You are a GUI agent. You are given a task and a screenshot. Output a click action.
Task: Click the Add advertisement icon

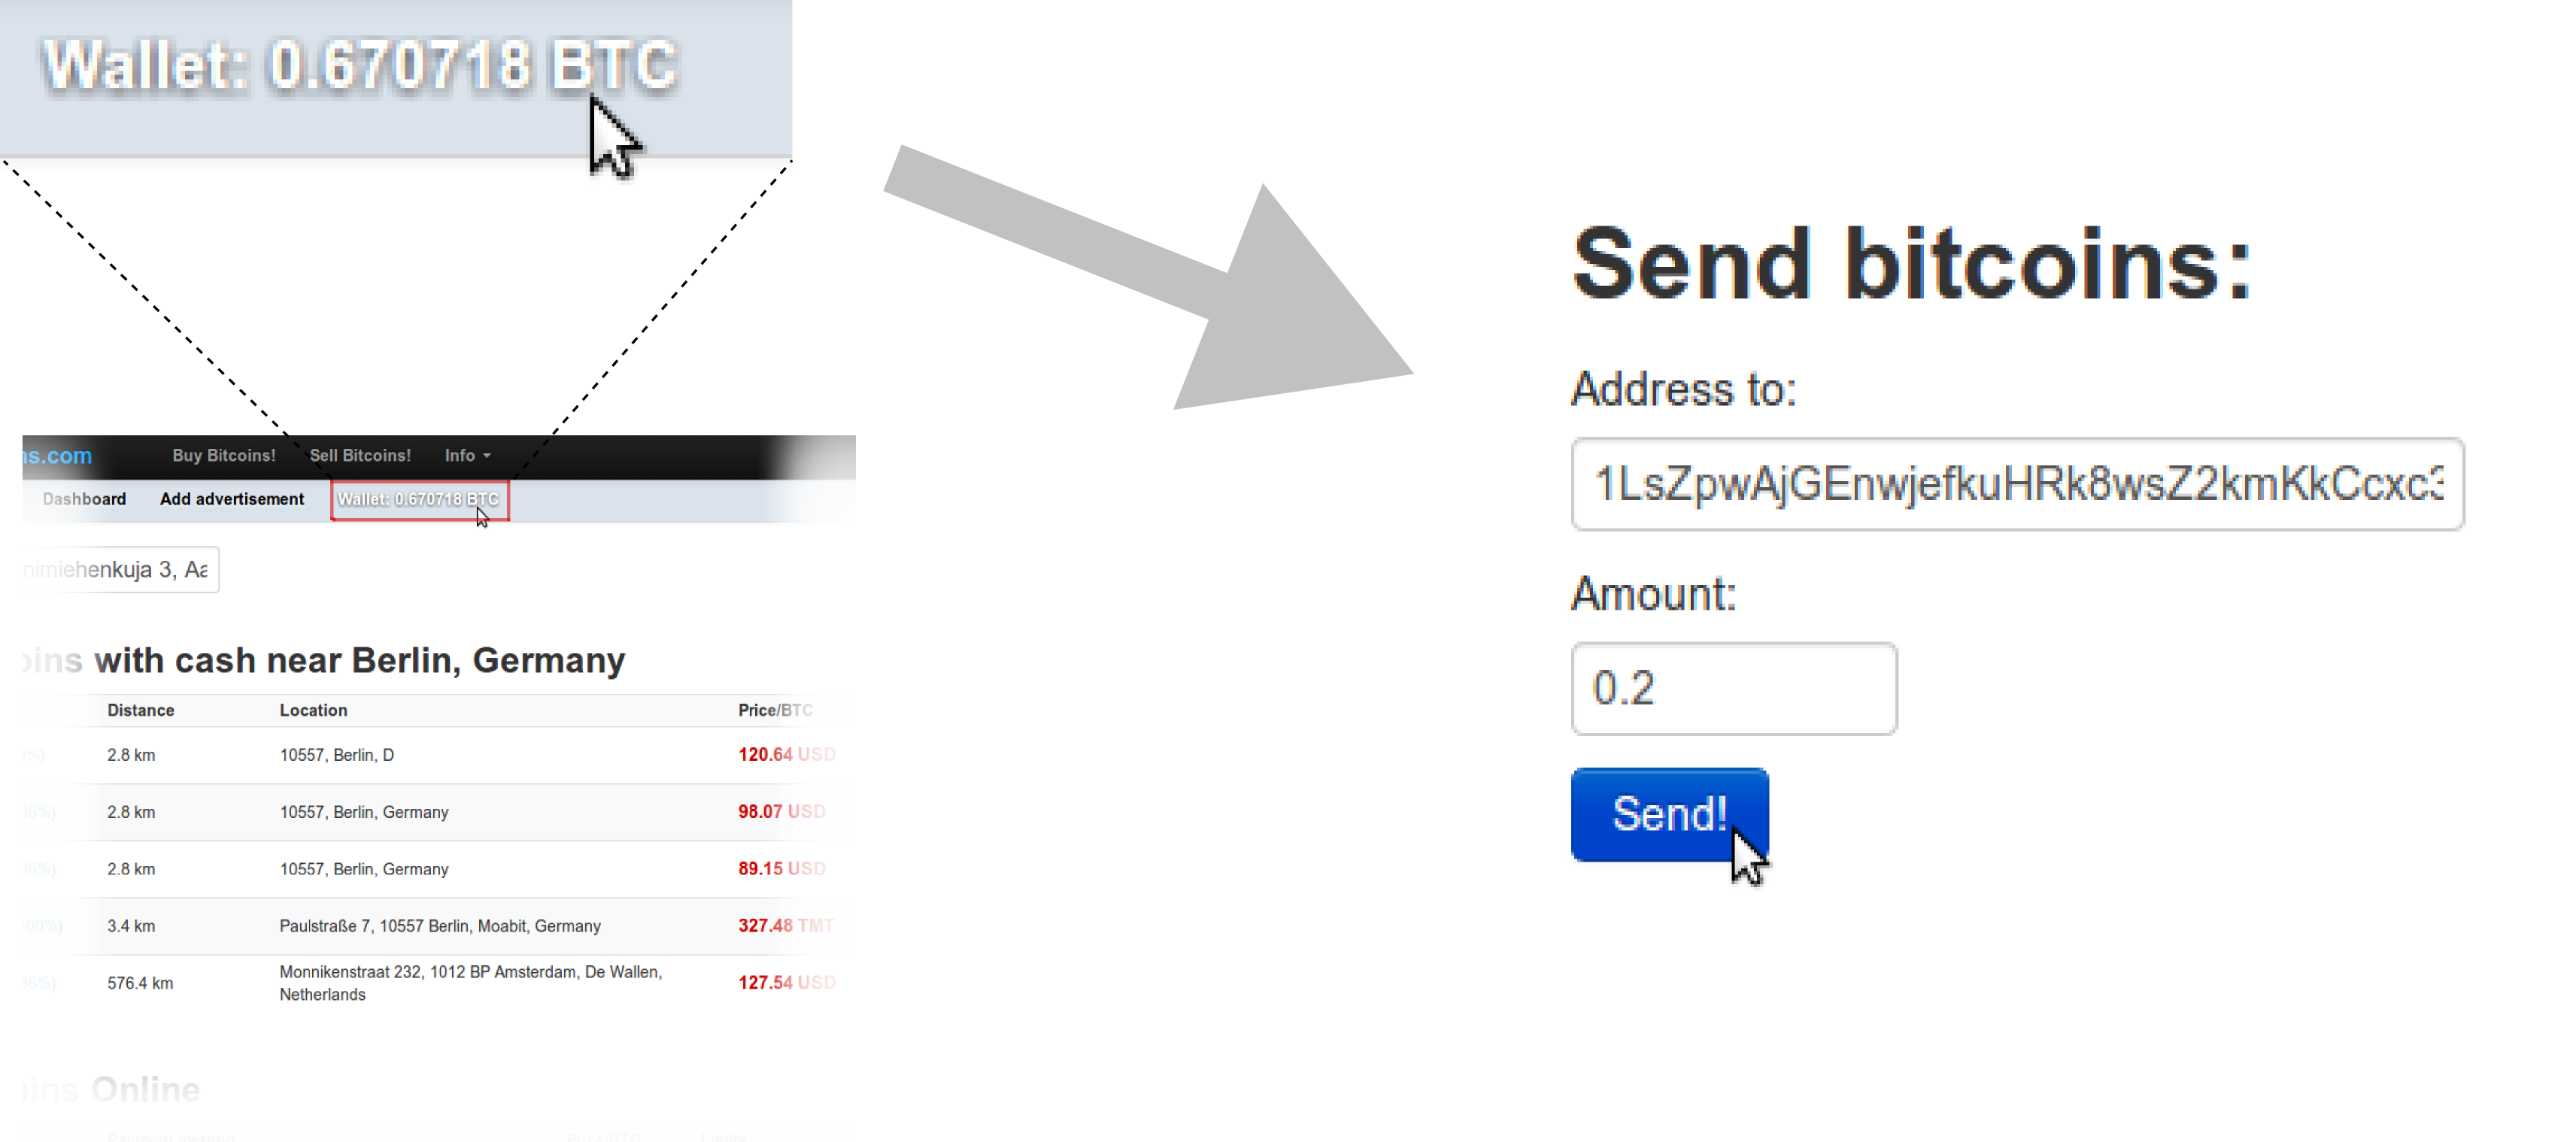[229, 499]
